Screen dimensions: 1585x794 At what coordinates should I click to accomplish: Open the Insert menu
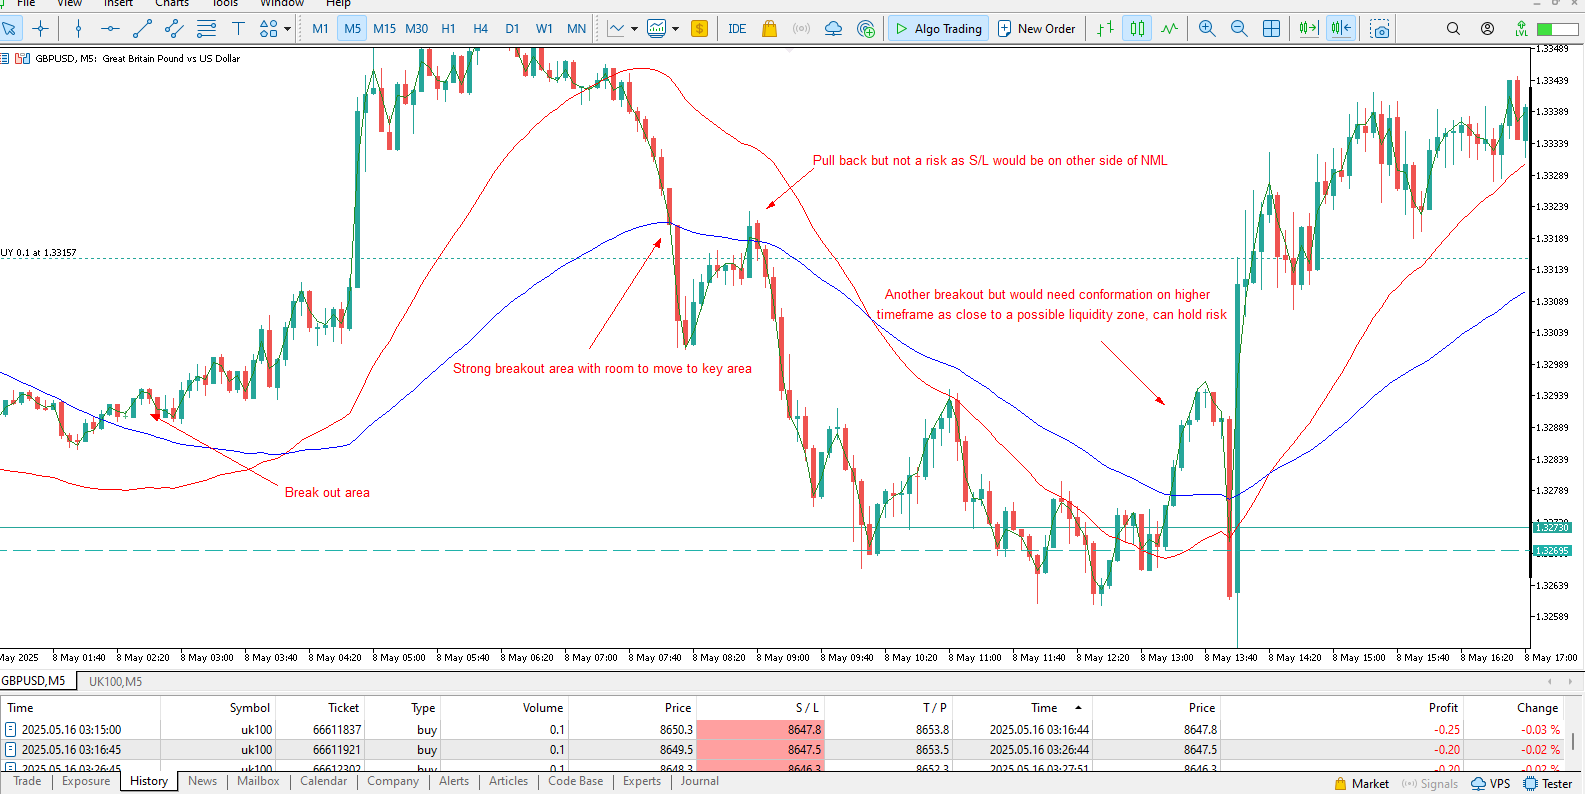[x=118, y=3]
